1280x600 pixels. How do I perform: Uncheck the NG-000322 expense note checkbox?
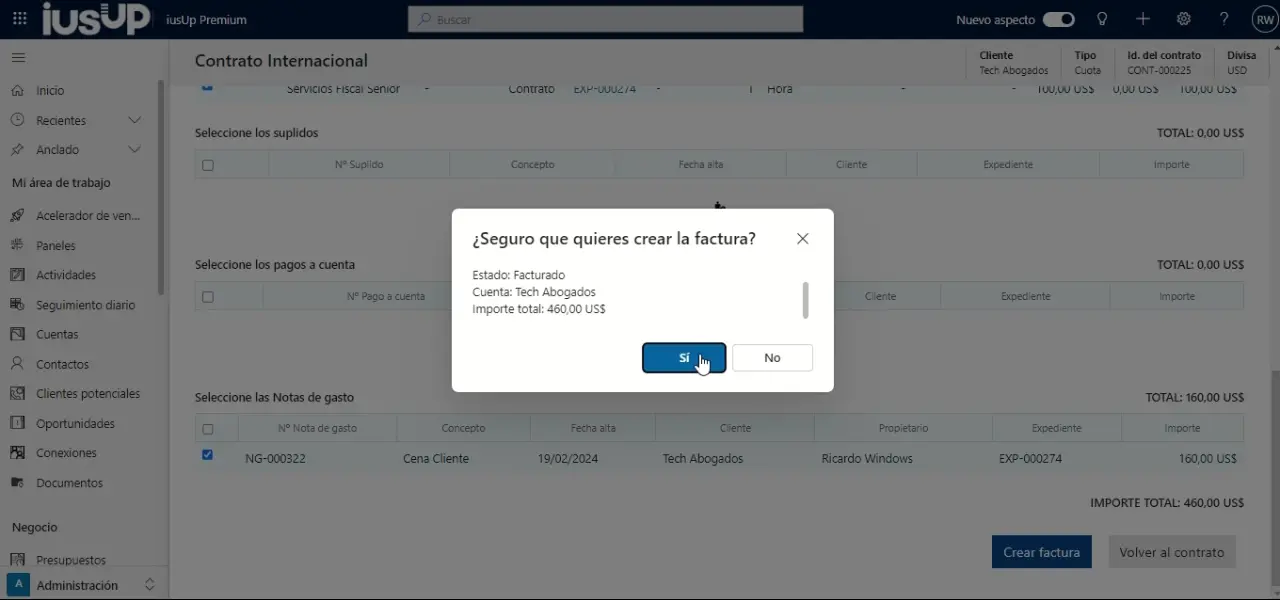(207, 455)
